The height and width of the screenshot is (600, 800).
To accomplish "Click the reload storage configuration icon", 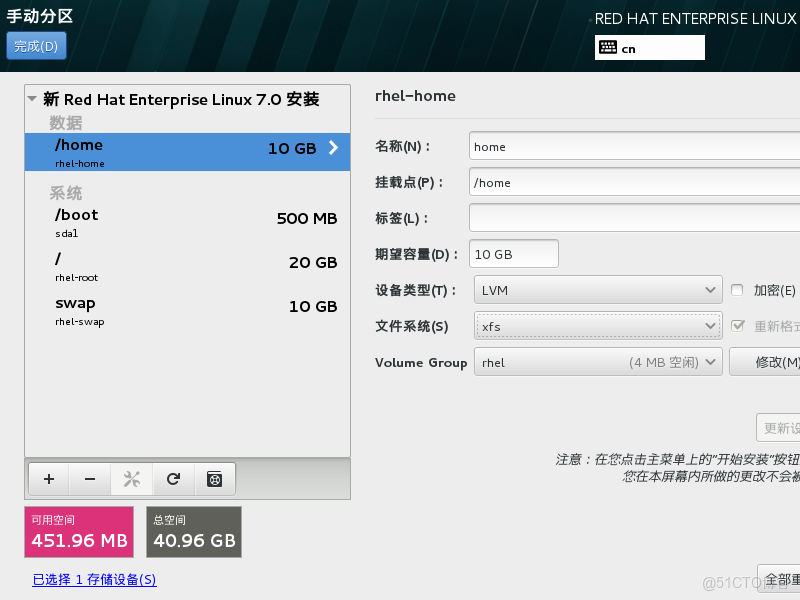I will point(172,479).
